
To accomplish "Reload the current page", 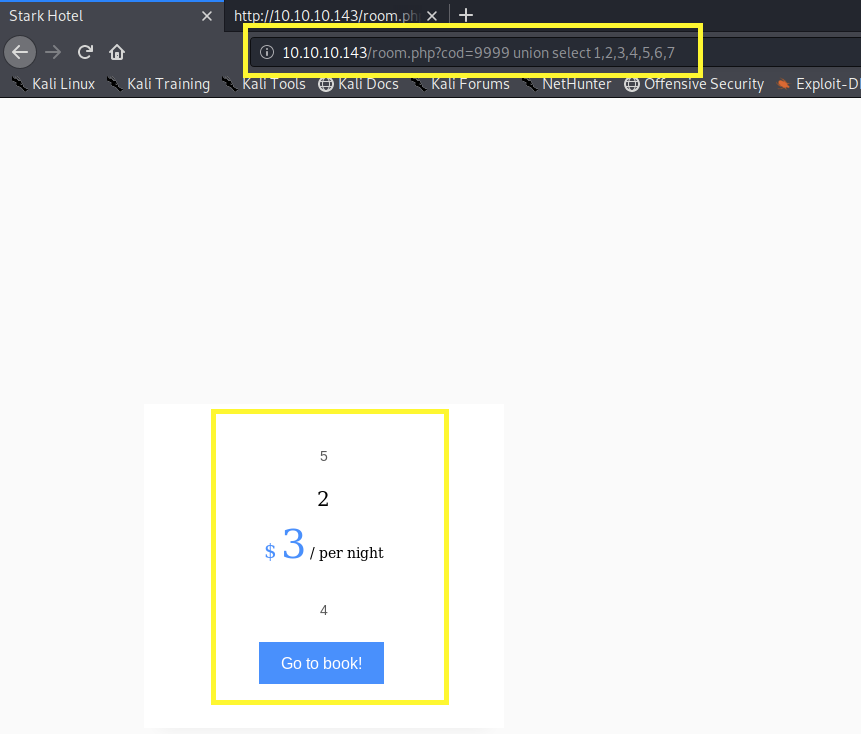I will (x=85, y=52).
